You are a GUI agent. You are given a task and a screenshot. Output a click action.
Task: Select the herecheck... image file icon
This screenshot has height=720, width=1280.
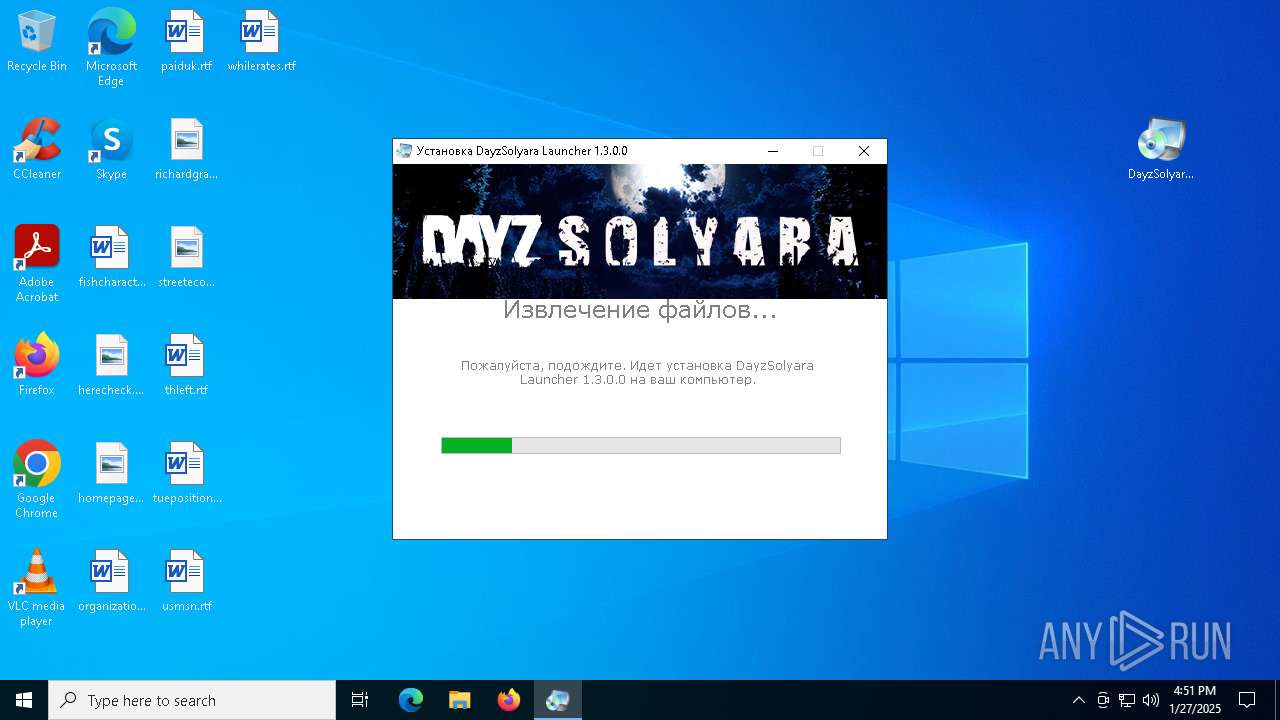(111, 366)
